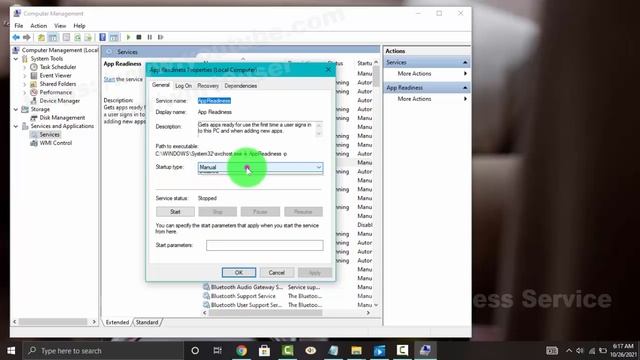Screen dimensions: 640x360
Task: Open Device Manager in the console tree
Action: (60, 101)
